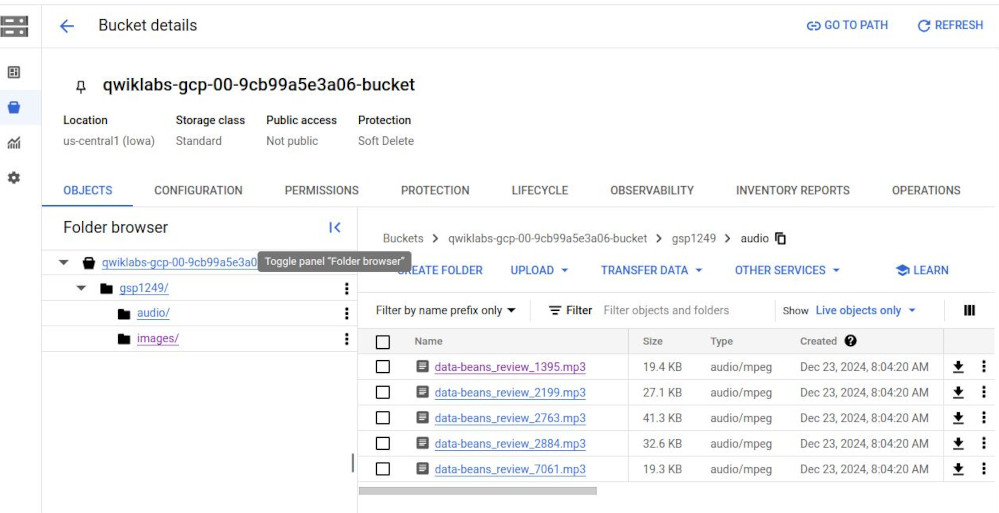
Task: Open more actions for data-beans_review_1395.mp3
Action: click(984, 366)
